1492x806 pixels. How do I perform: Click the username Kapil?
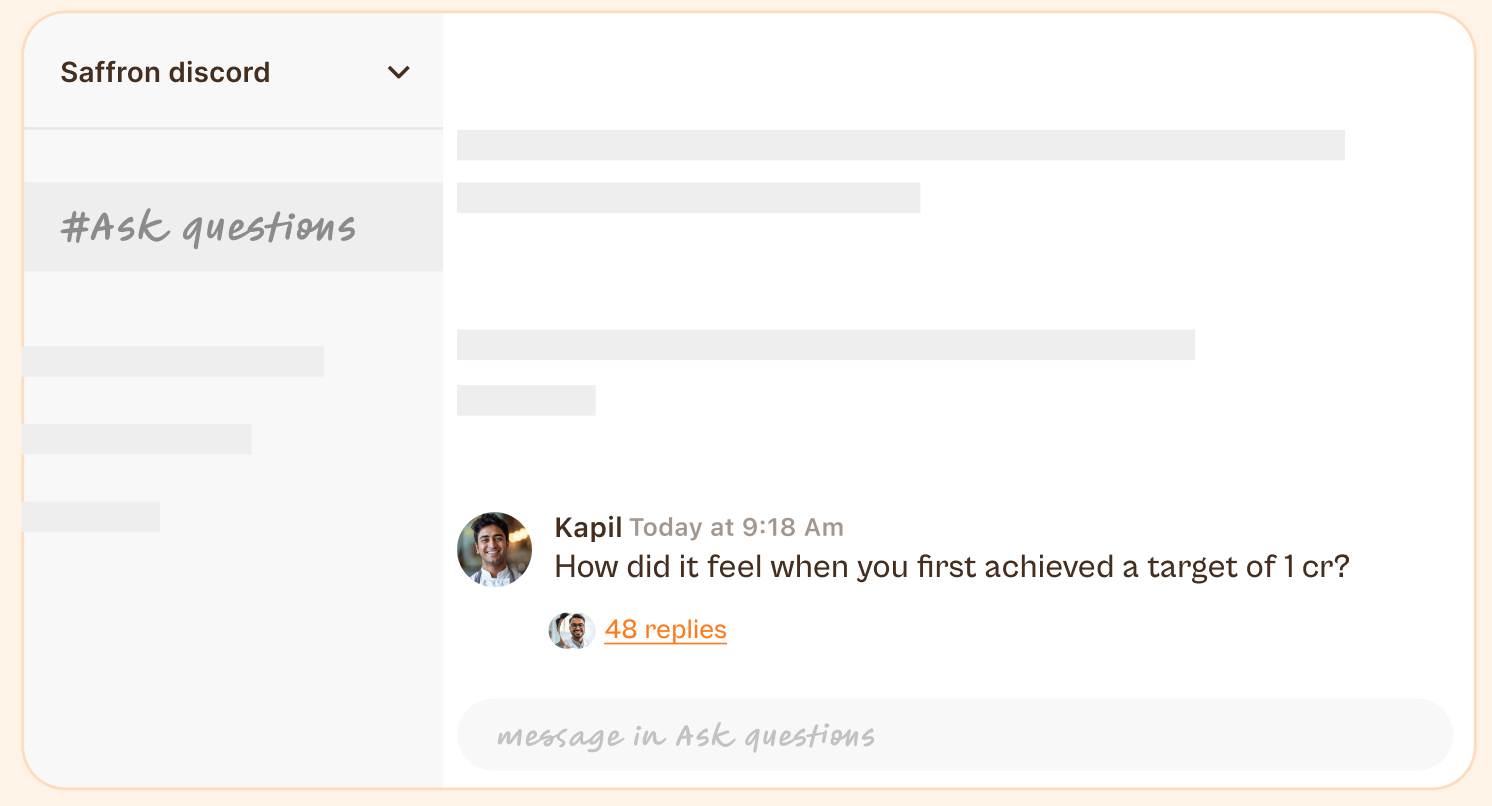click(x=588, y=527)
